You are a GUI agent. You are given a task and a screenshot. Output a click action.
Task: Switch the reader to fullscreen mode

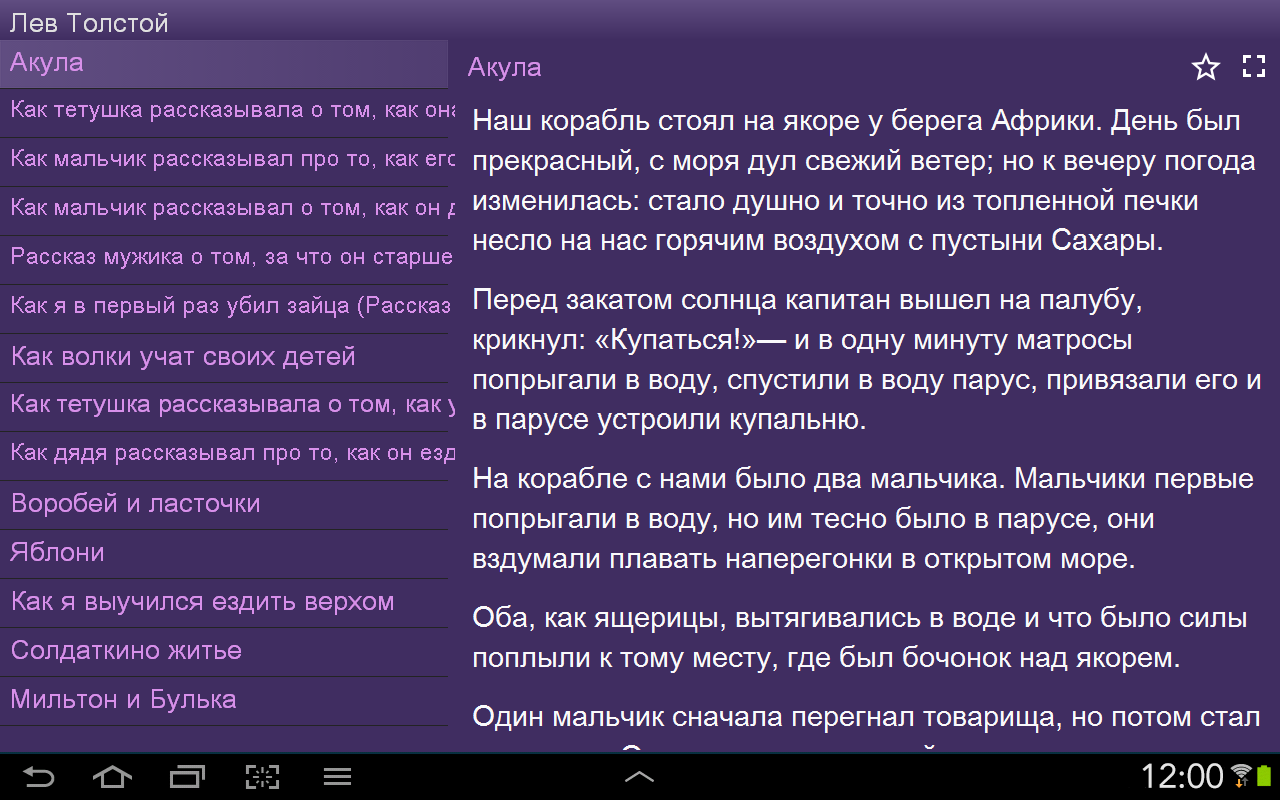[1254, 67]
